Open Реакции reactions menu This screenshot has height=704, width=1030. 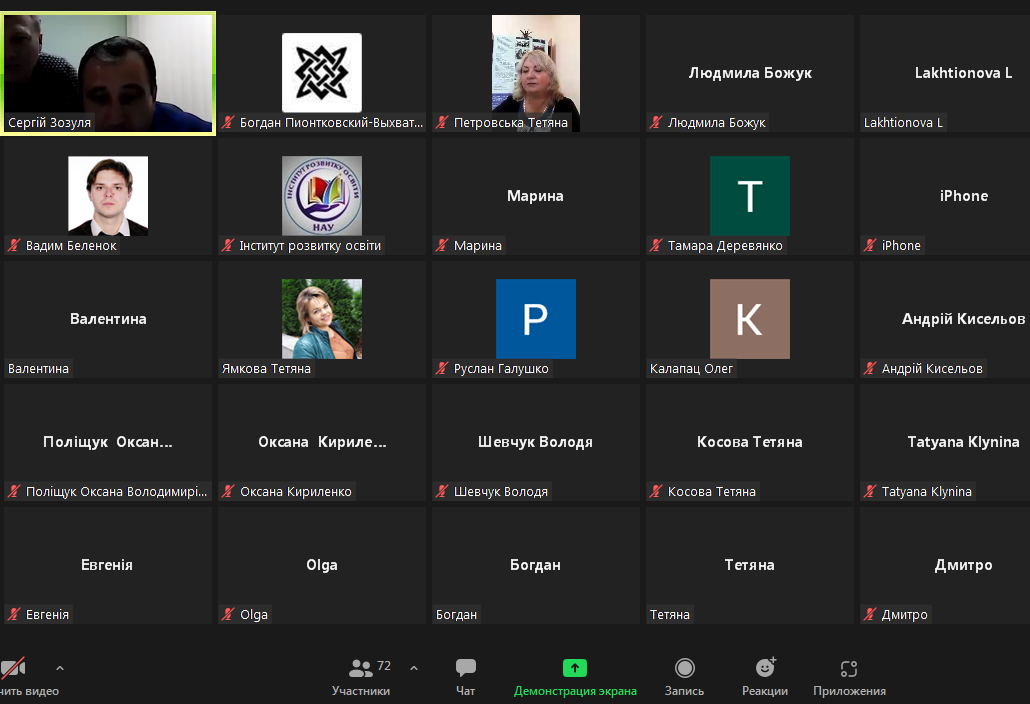pos(765,675)
